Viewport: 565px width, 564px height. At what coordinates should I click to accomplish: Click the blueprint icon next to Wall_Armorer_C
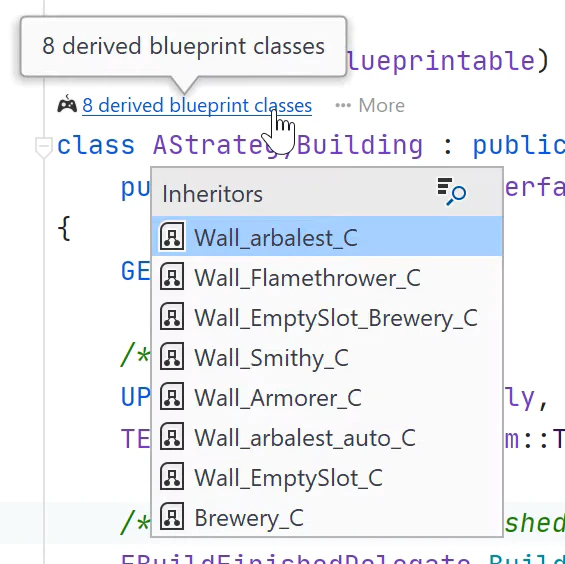(172, 396)
